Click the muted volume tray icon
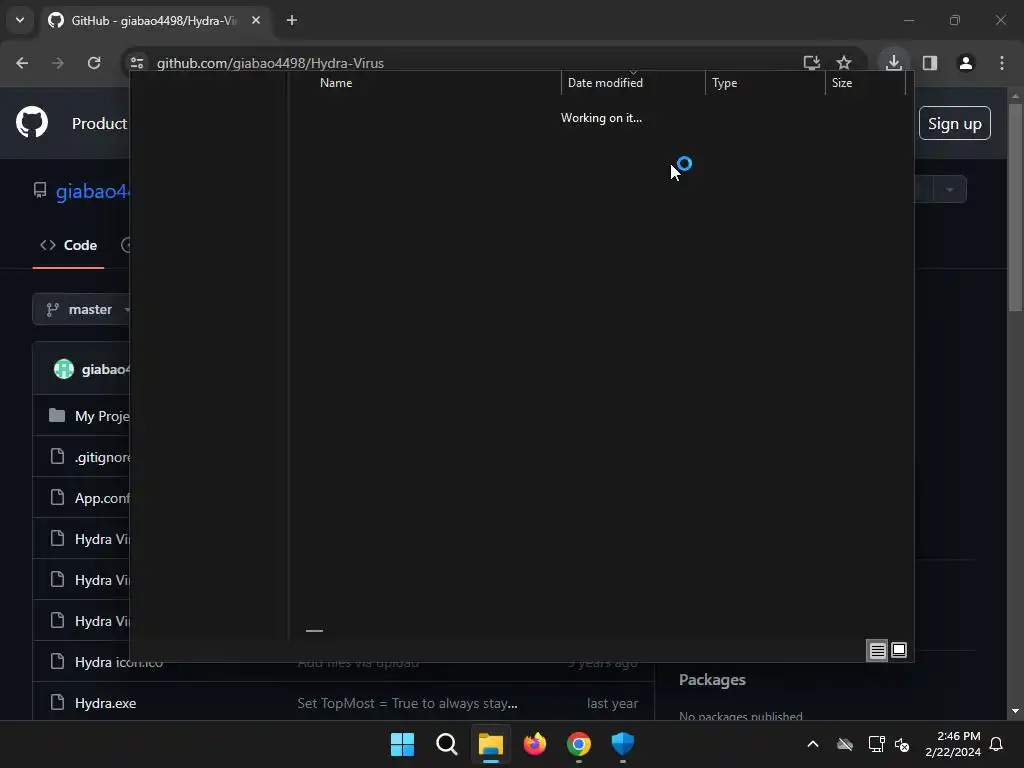This screenshot has width=1024, height=768. coord(902,744)
